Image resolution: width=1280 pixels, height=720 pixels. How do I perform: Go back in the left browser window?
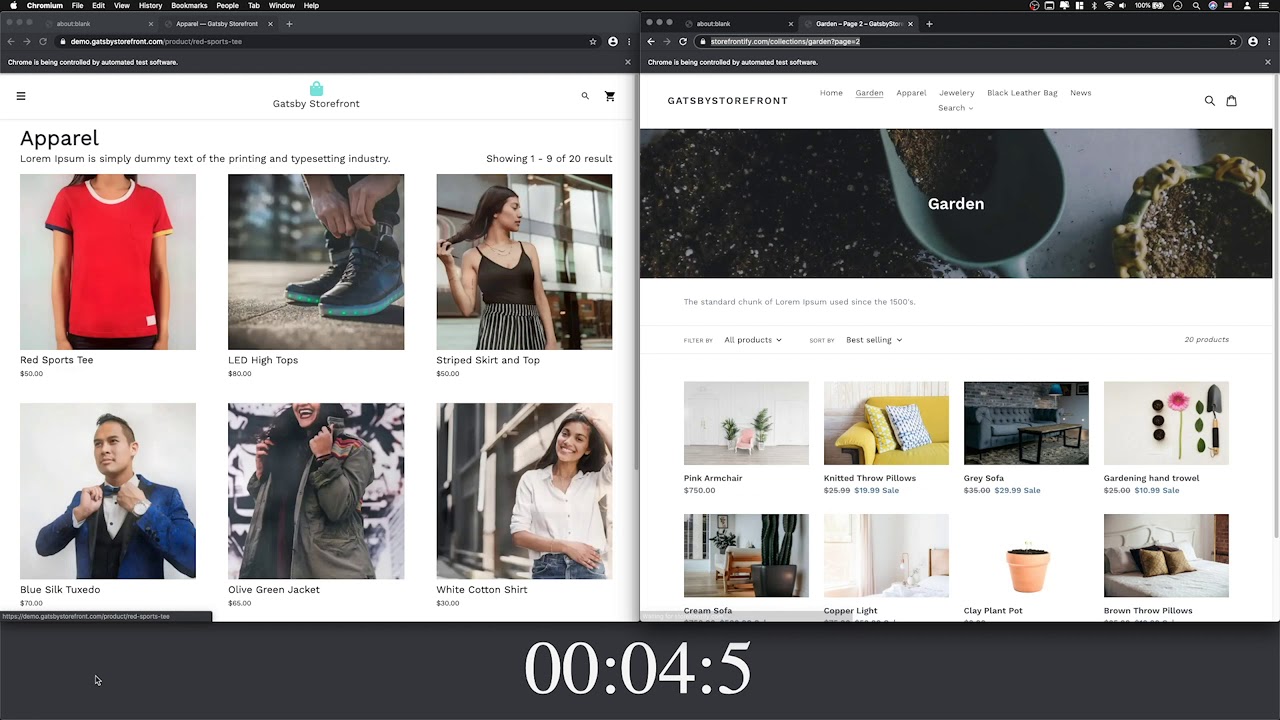(11, 41)
